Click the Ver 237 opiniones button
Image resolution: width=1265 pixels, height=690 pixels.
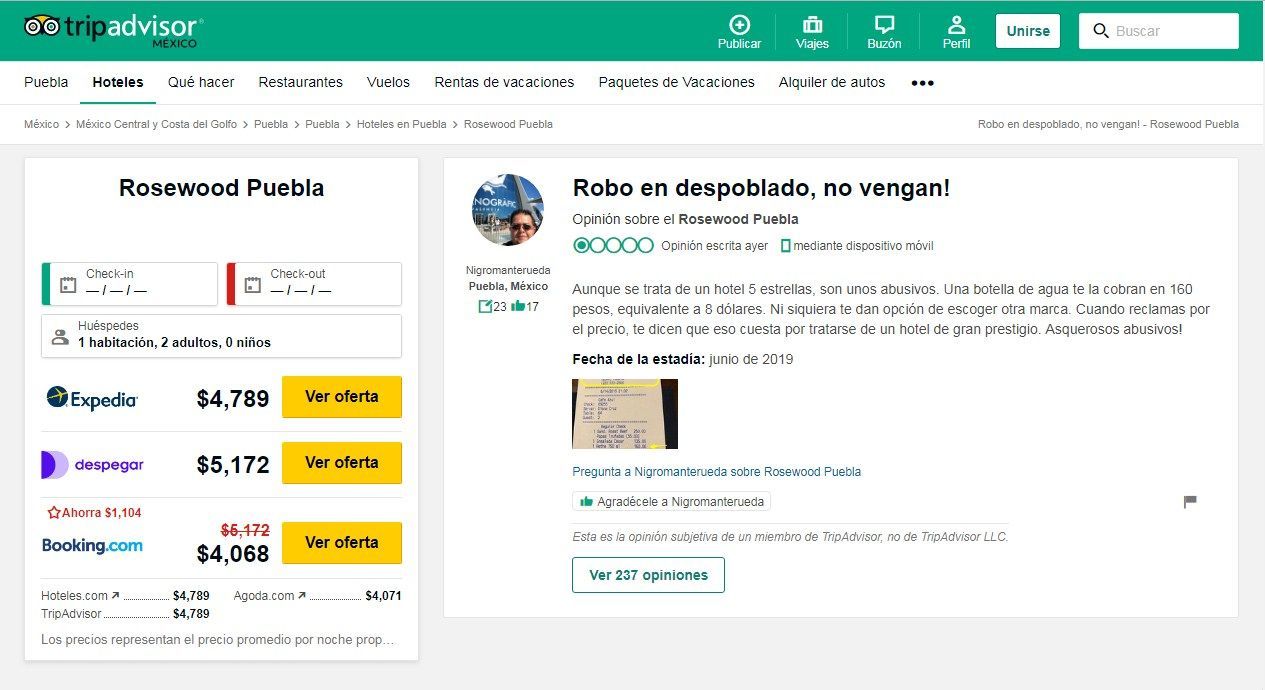[648, 575]
